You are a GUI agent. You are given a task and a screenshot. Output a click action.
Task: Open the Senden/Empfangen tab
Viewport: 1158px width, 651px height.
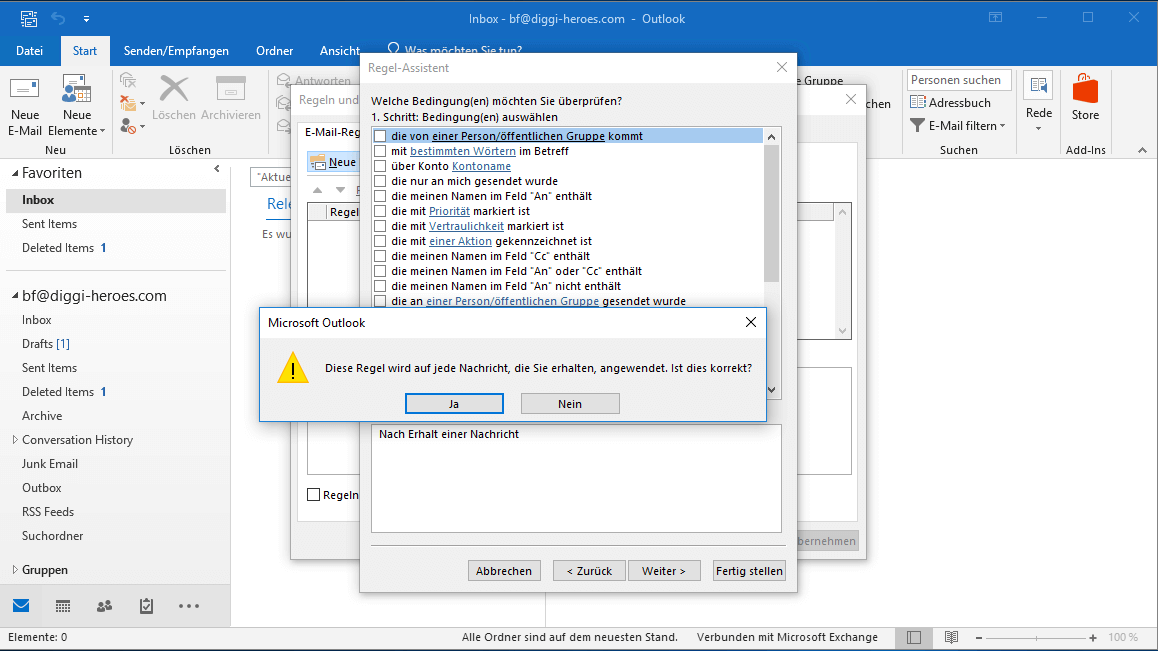click(x=176, y=51)
